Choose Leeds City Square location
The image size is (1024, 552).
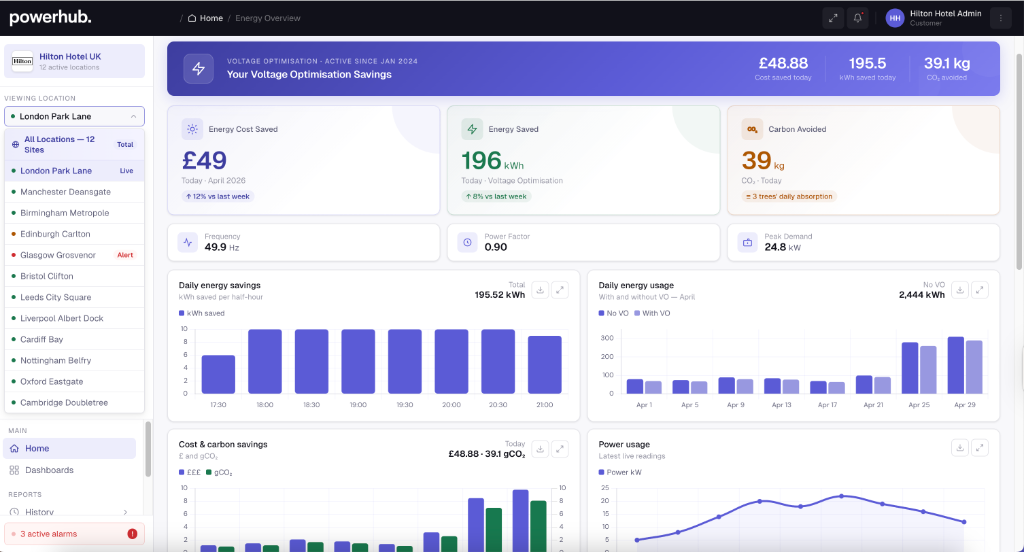point(74,297)
